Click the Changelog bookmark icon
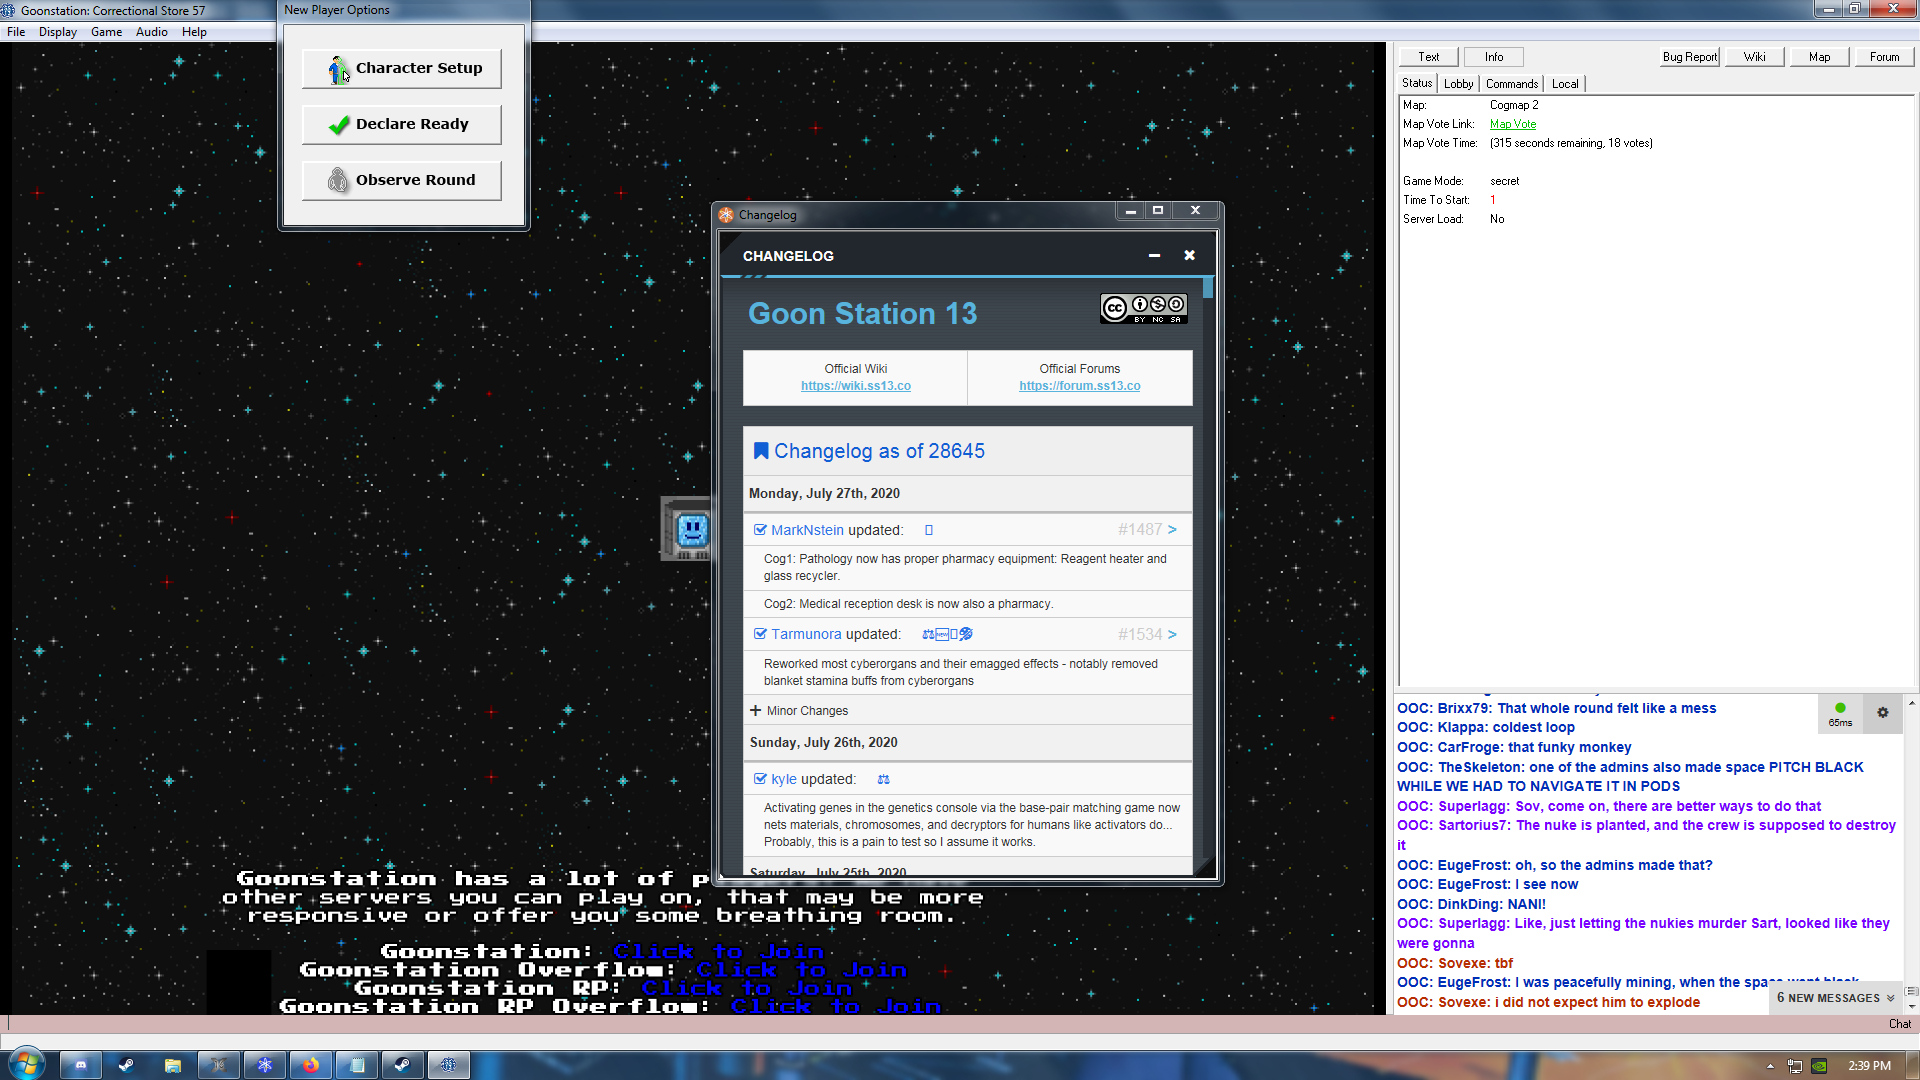1920x1080 pixels. click(760, 451)
